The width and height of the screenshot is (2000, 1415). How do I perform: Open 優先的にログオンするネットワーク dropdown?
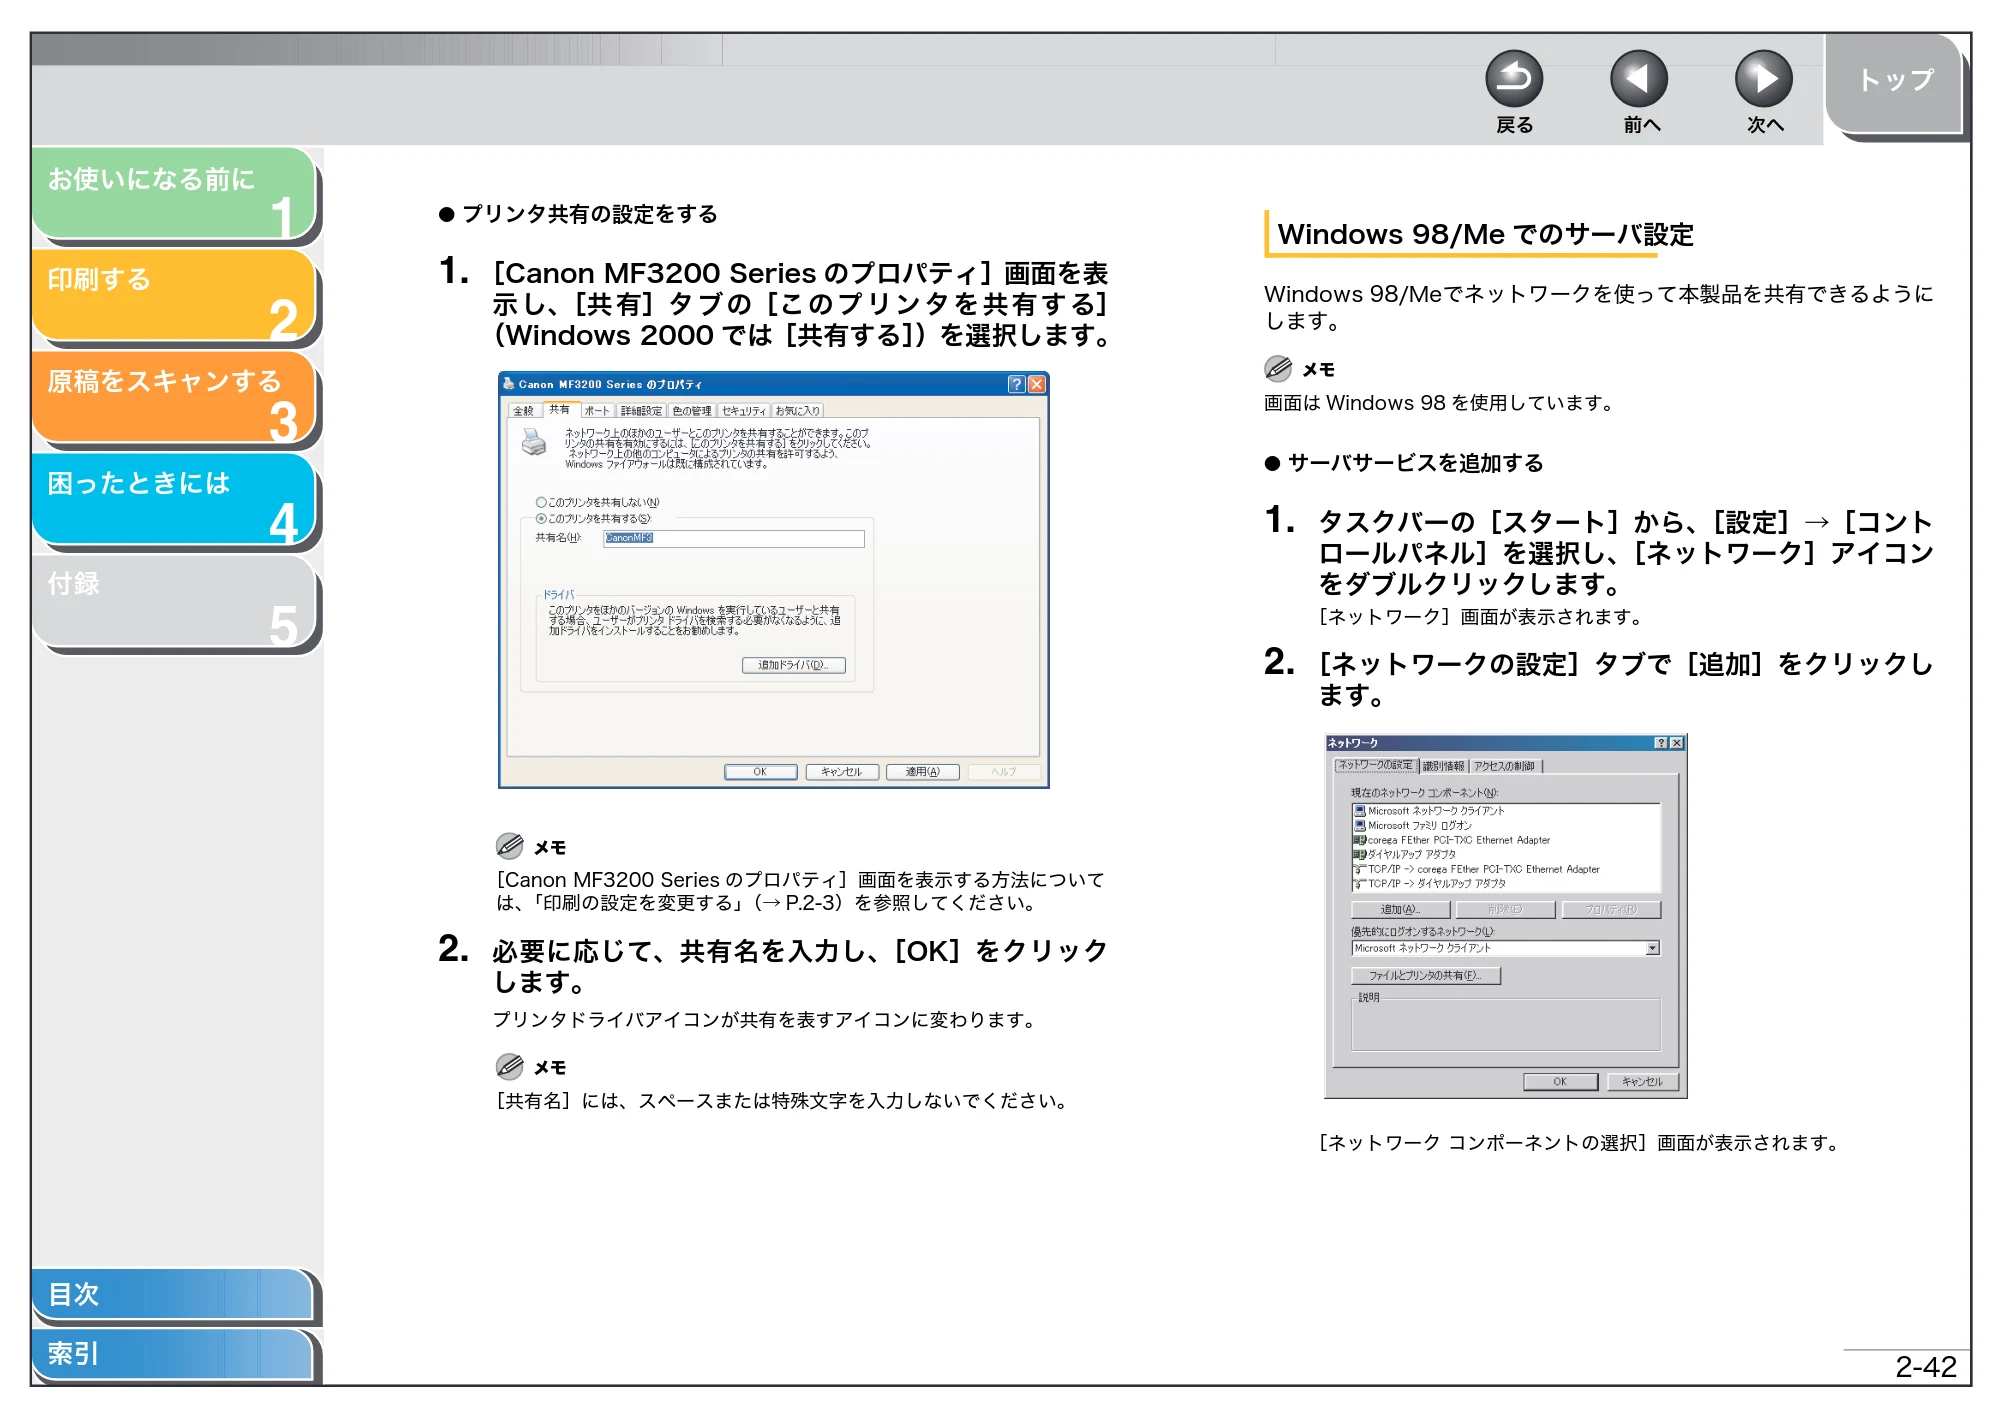point(1652,948)
